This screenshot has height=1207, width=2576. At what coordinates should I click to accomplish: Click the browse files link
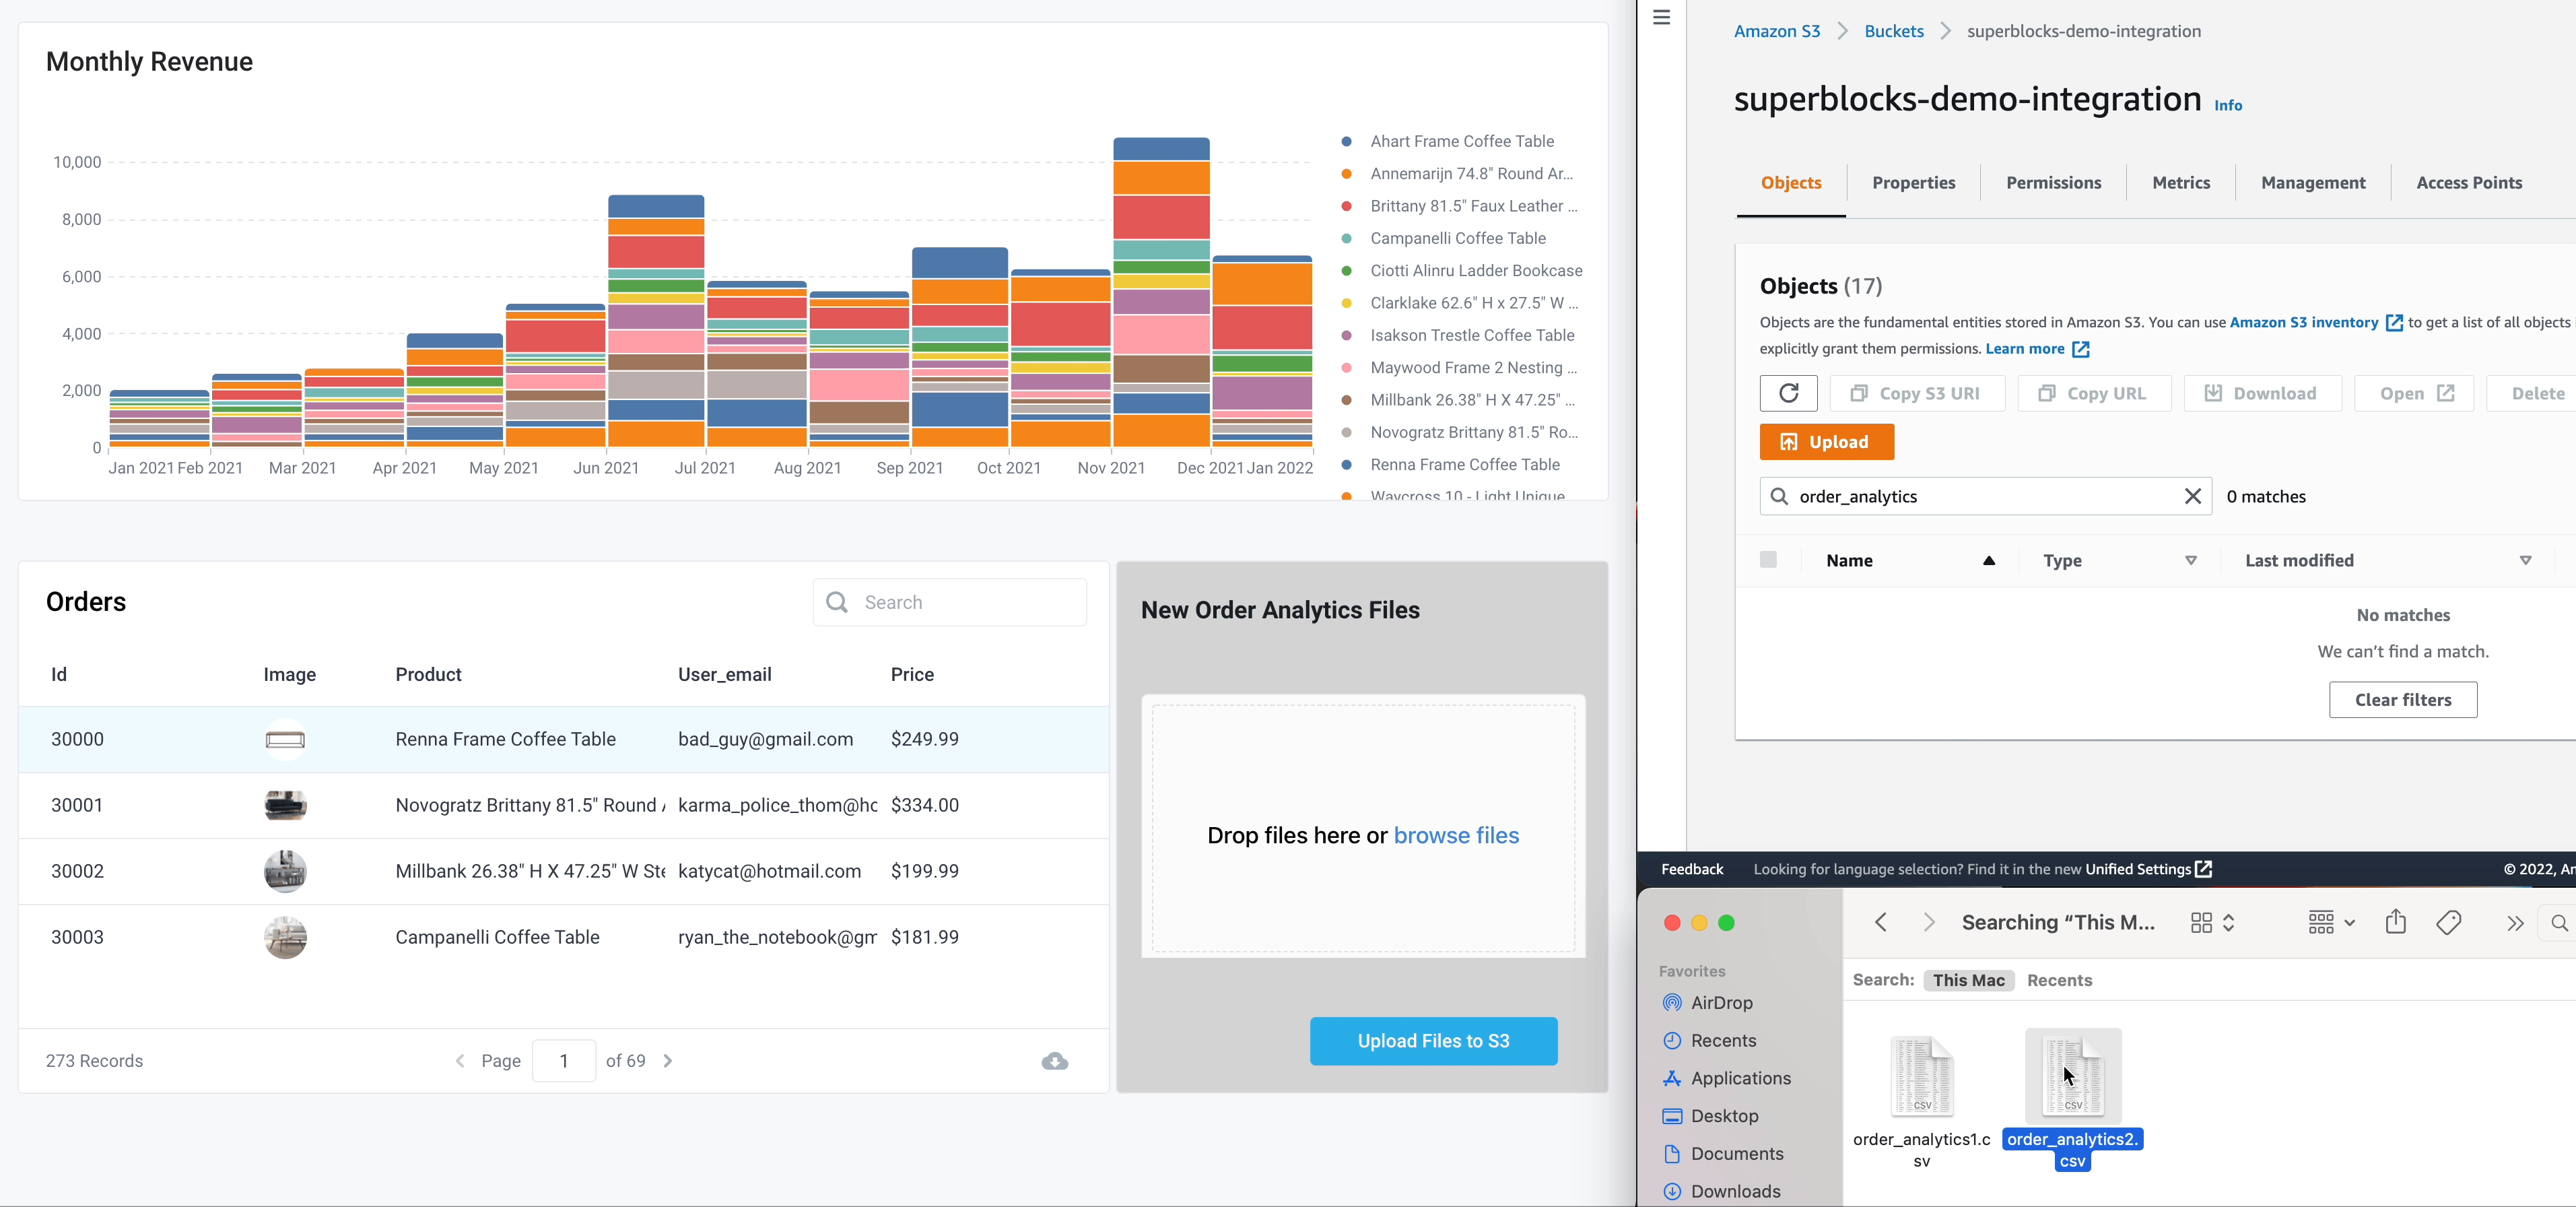point(1456,835)
